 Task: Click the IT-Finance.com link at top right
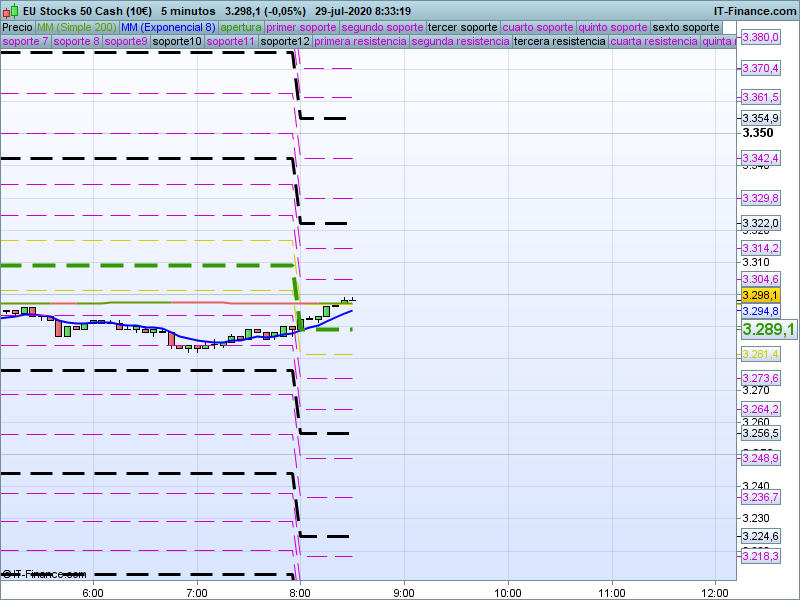click(754, 11)
